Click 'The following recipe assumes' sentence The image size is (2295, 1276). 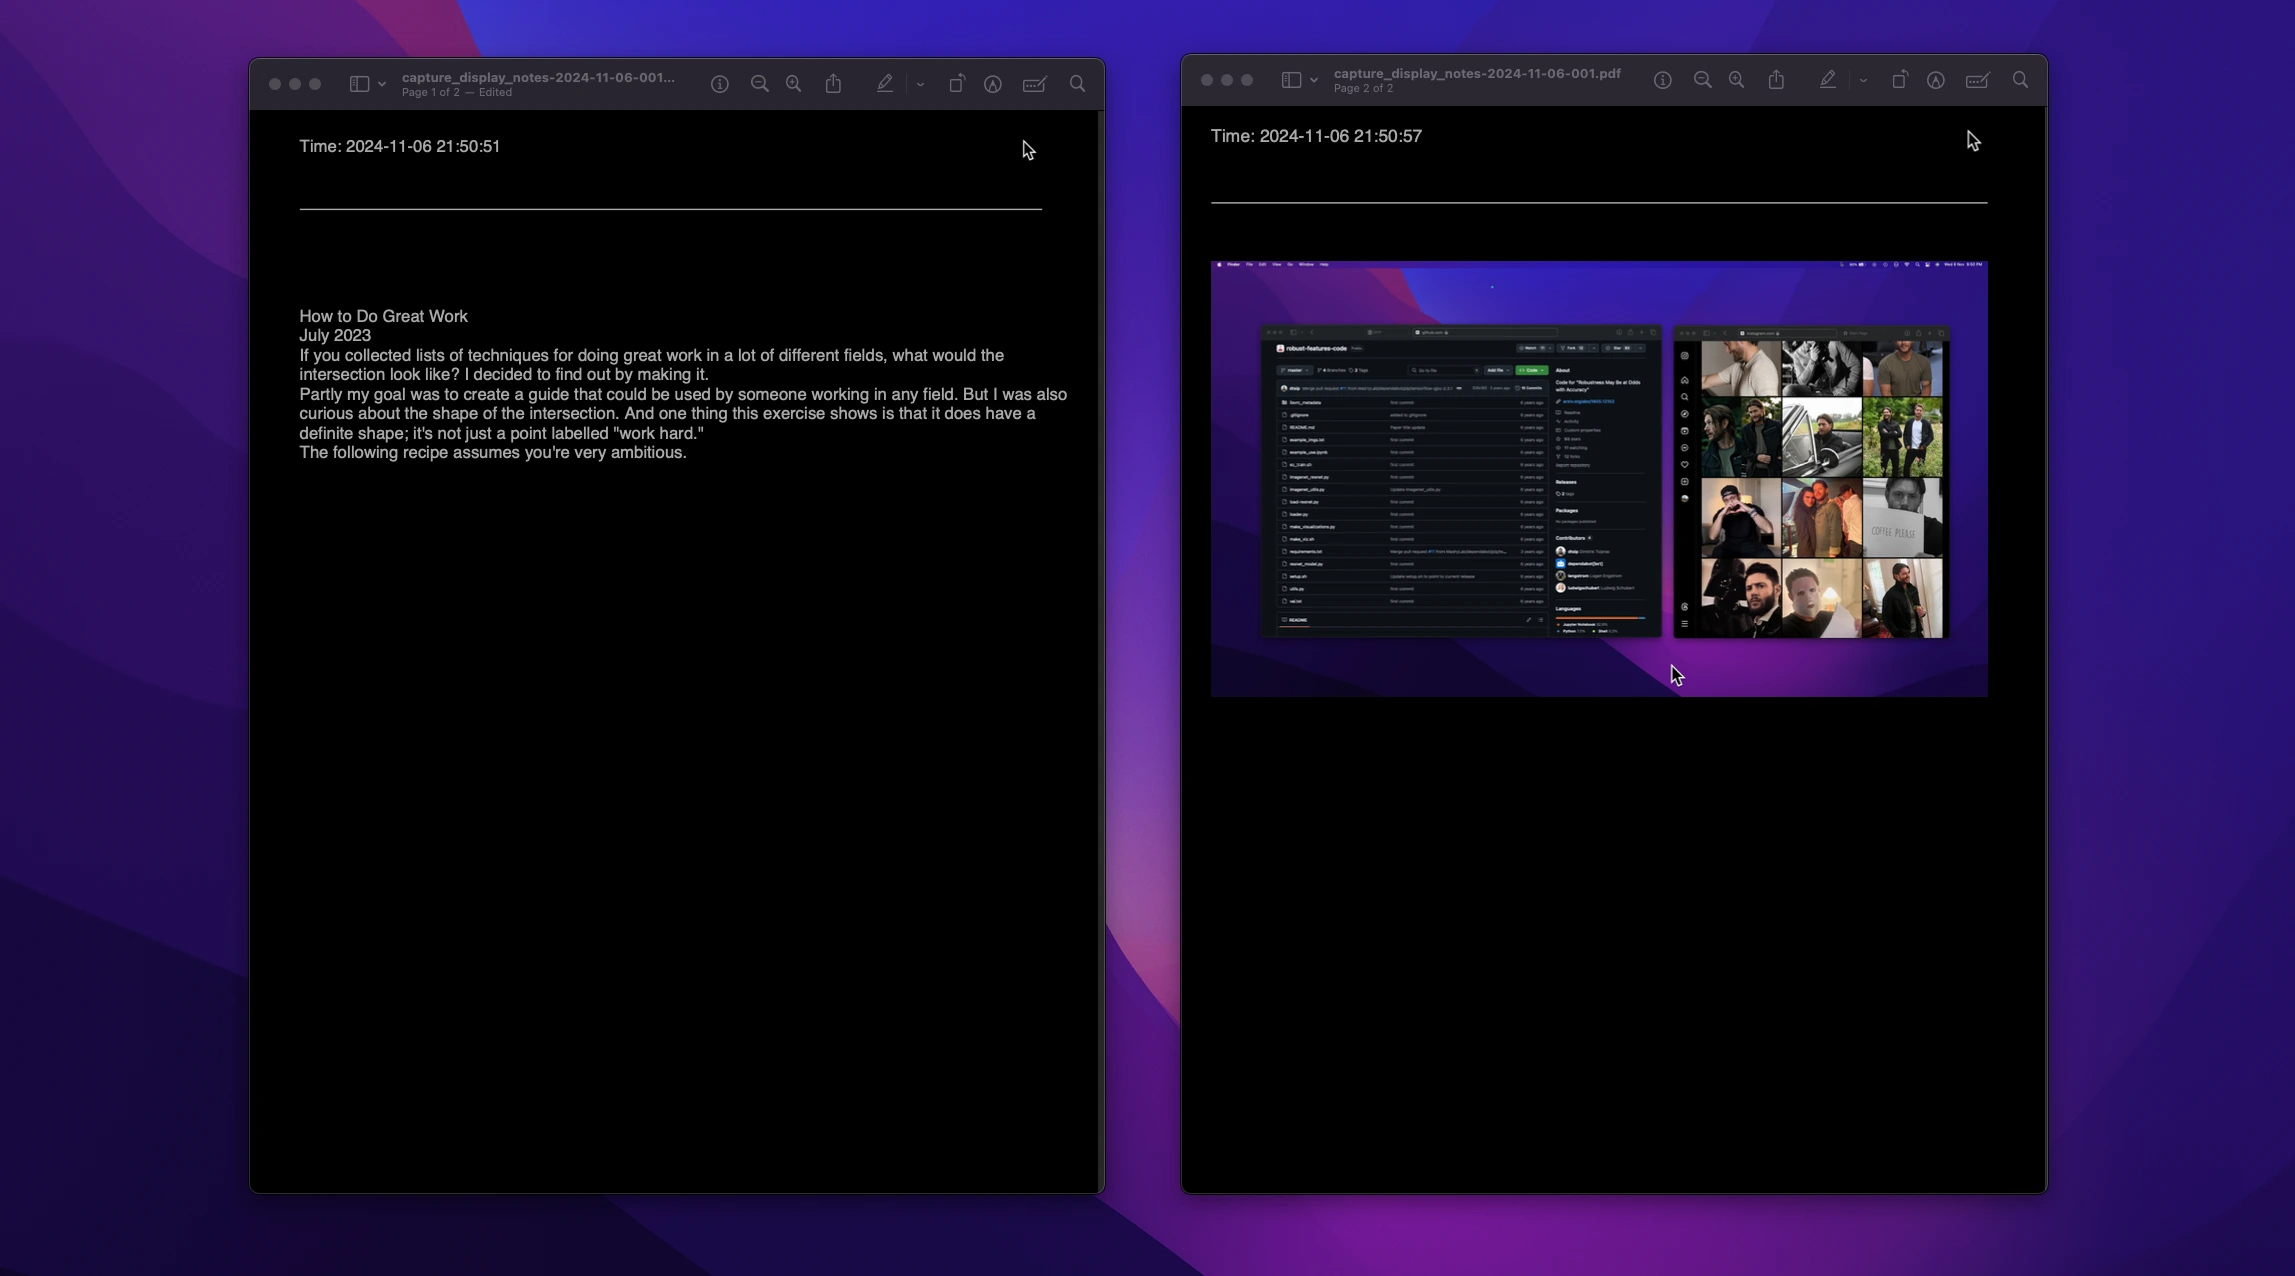(493, 453)
